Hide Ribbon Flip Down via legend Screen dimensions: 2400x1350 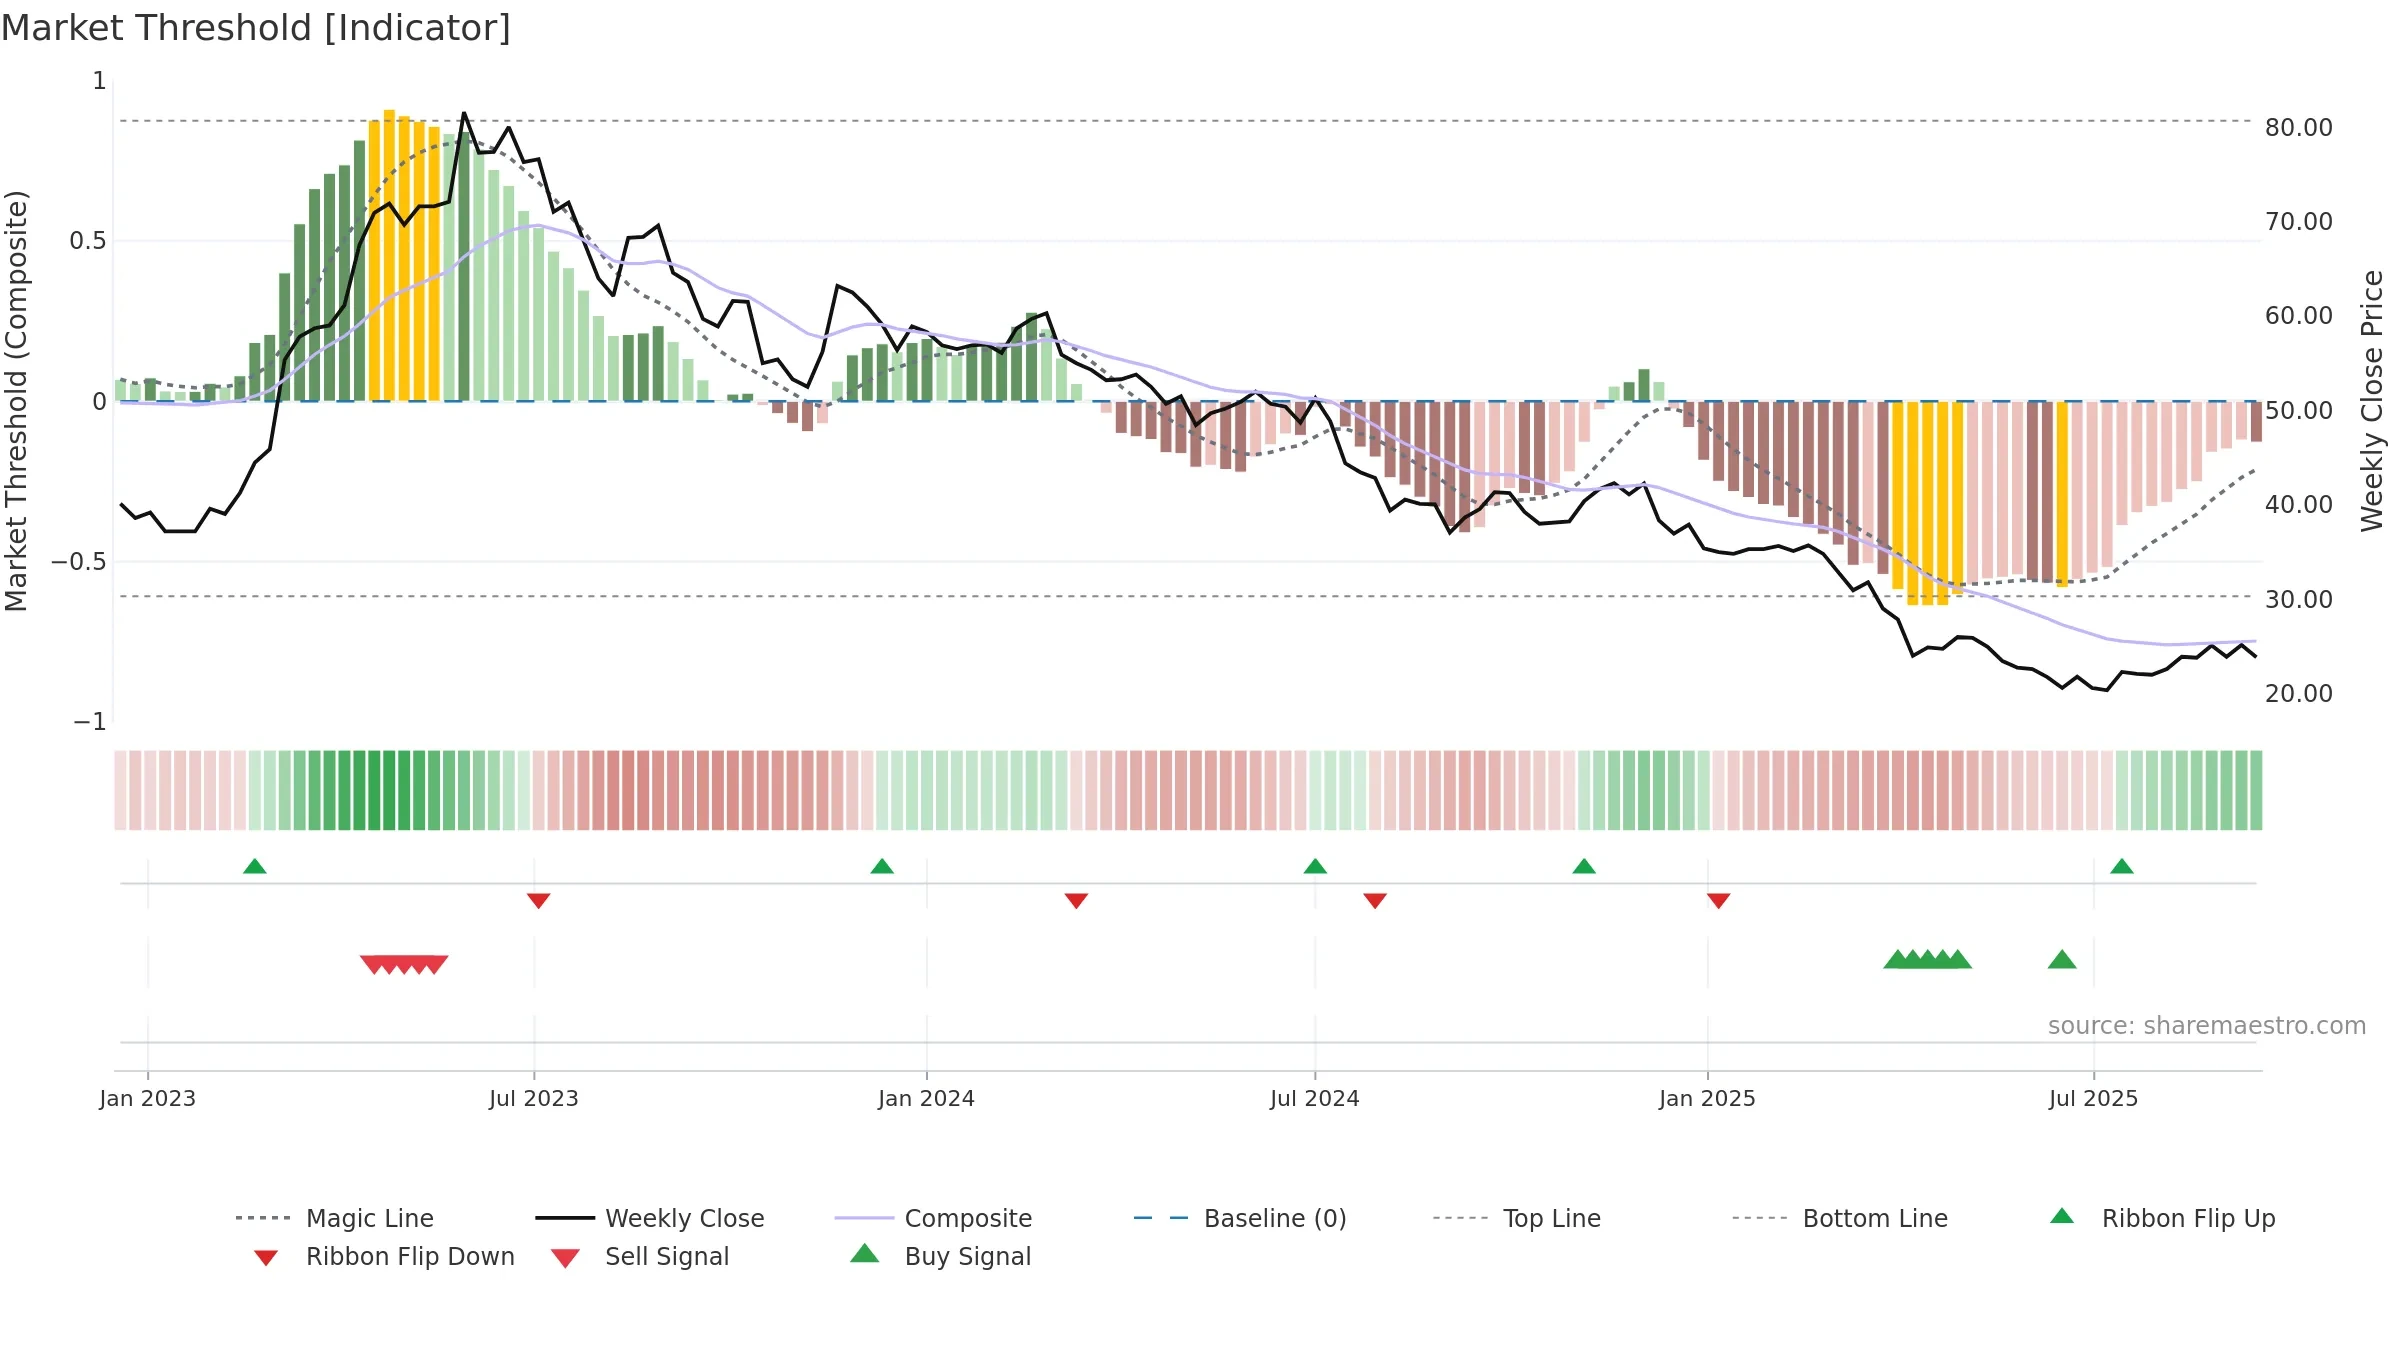(x=383, y=1256)
